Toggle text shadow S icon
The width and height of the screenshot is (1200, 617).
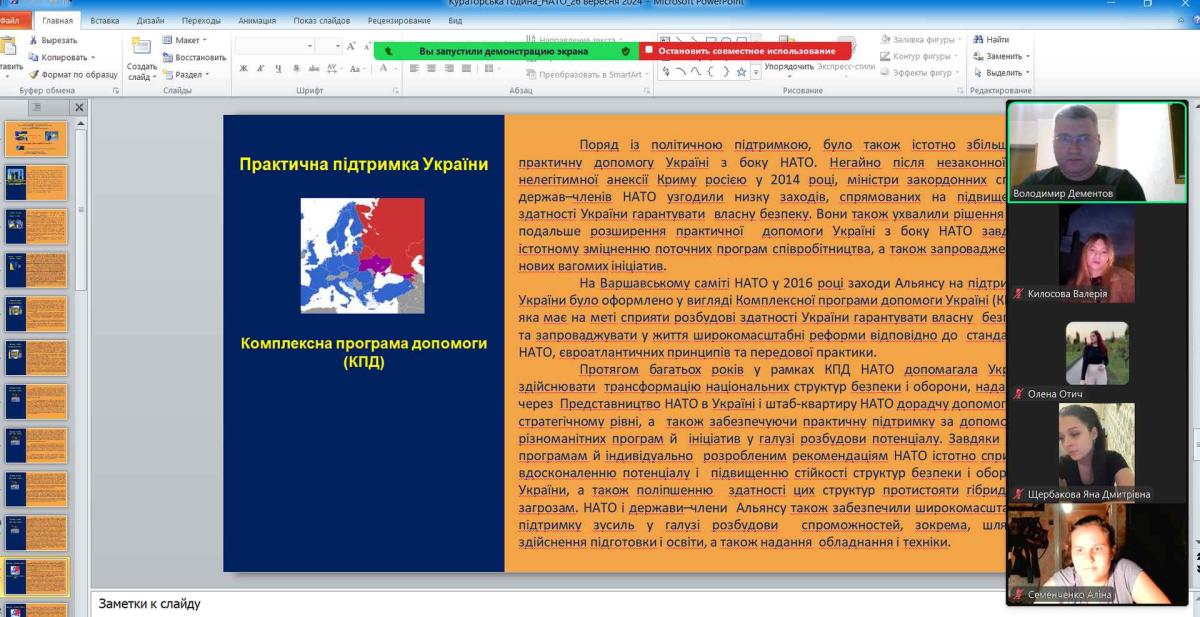tap(294, 69)
